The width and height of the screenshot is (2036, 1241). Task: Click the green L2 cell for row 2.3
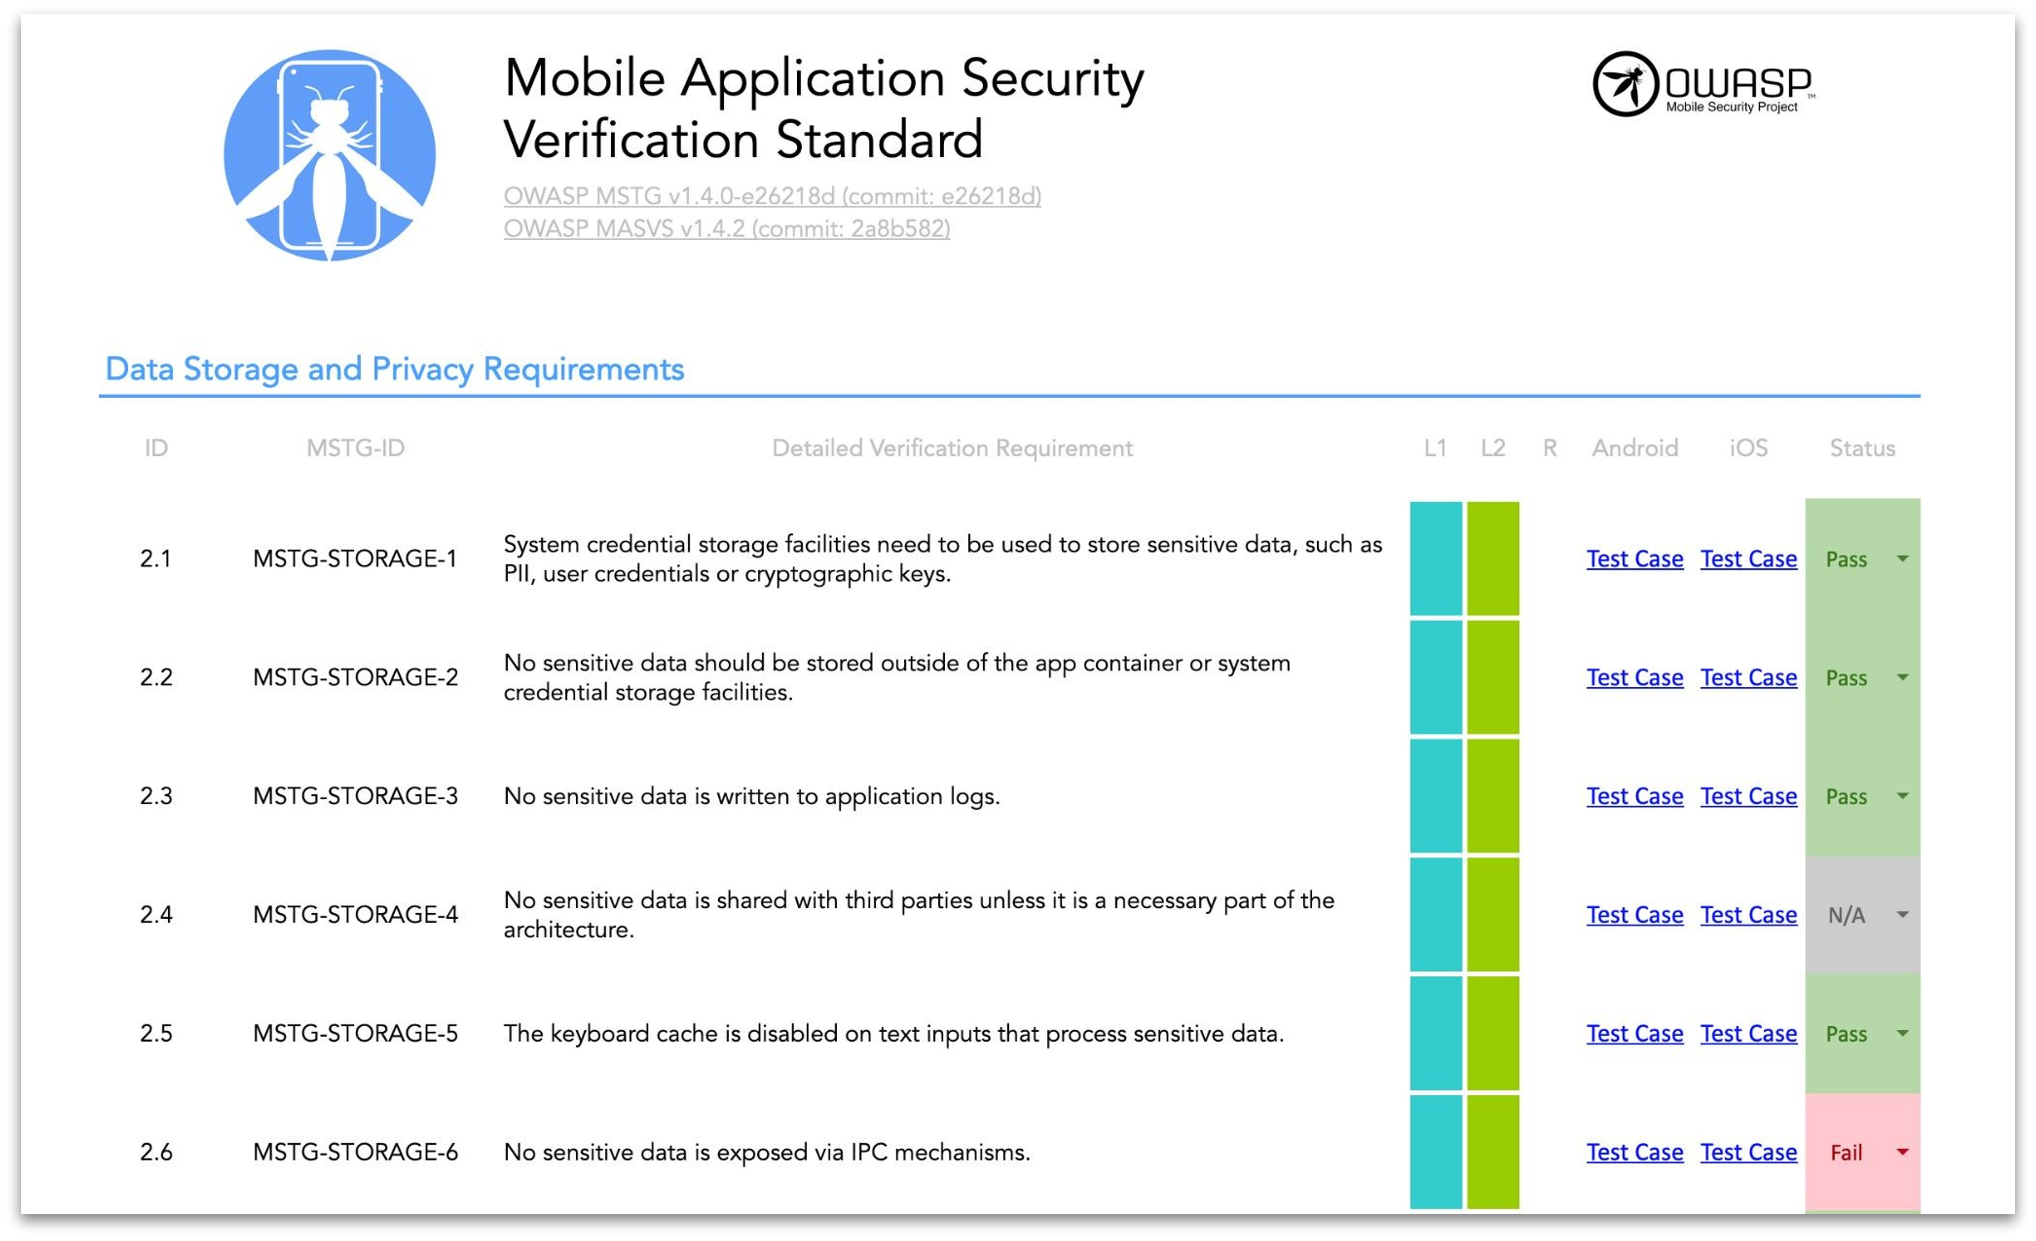point(1492,796)
